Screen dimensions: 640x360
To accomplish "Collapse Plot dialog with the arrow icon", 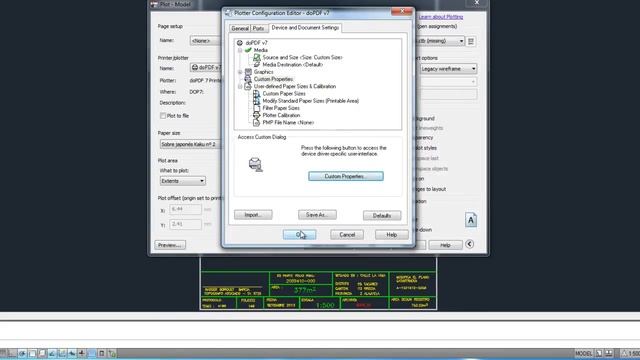I will (469, 244).
